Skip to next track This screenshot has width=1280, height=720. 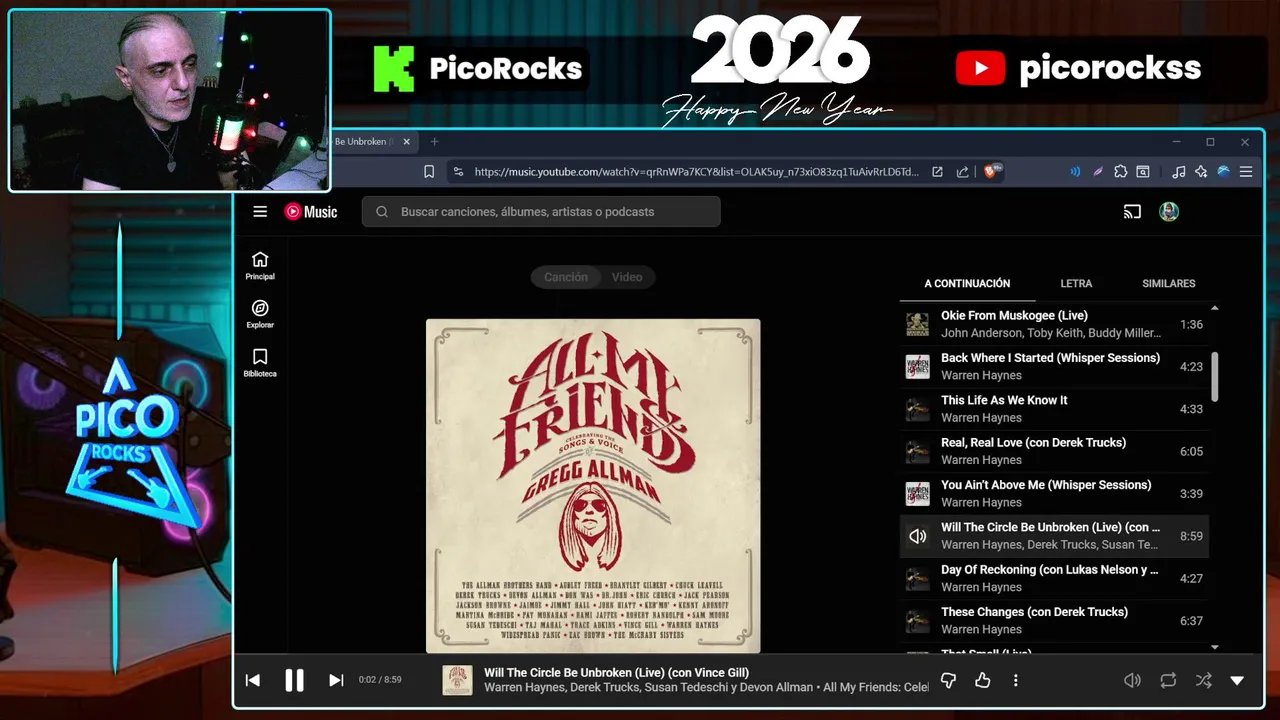click(336, 680)
